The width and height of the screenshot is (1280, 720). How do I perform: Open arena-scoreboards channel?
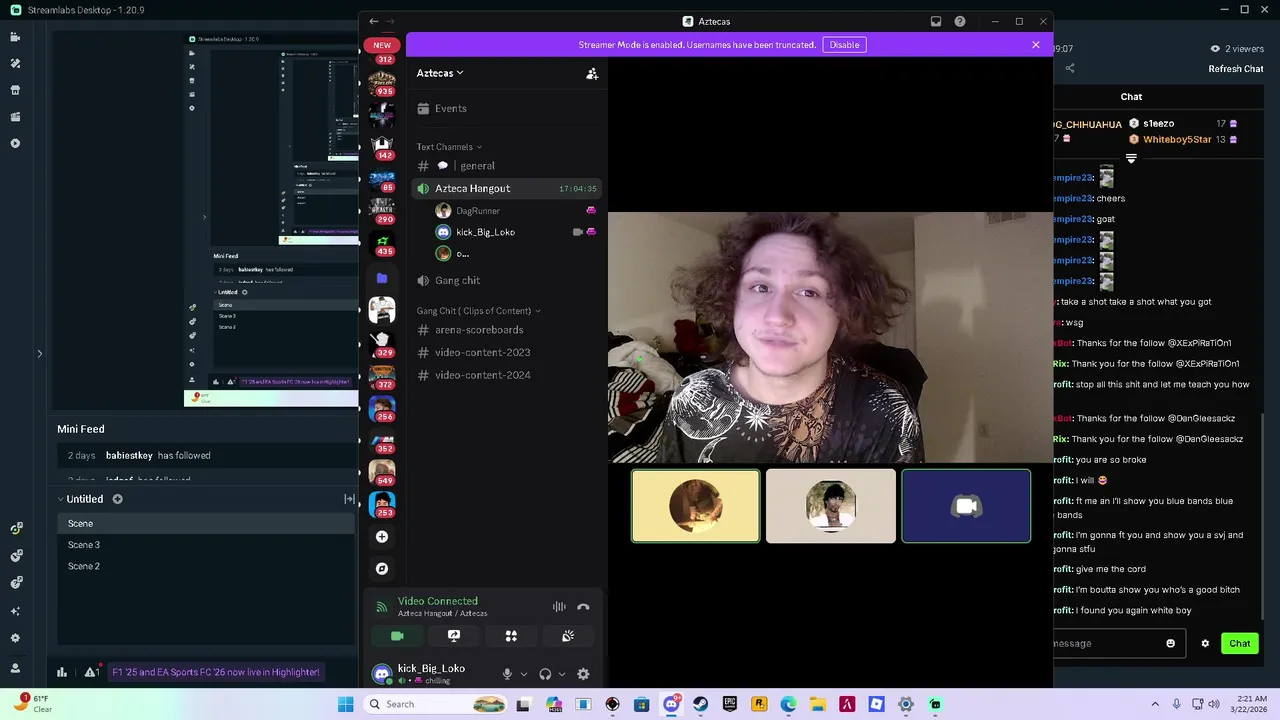(506, 330)
